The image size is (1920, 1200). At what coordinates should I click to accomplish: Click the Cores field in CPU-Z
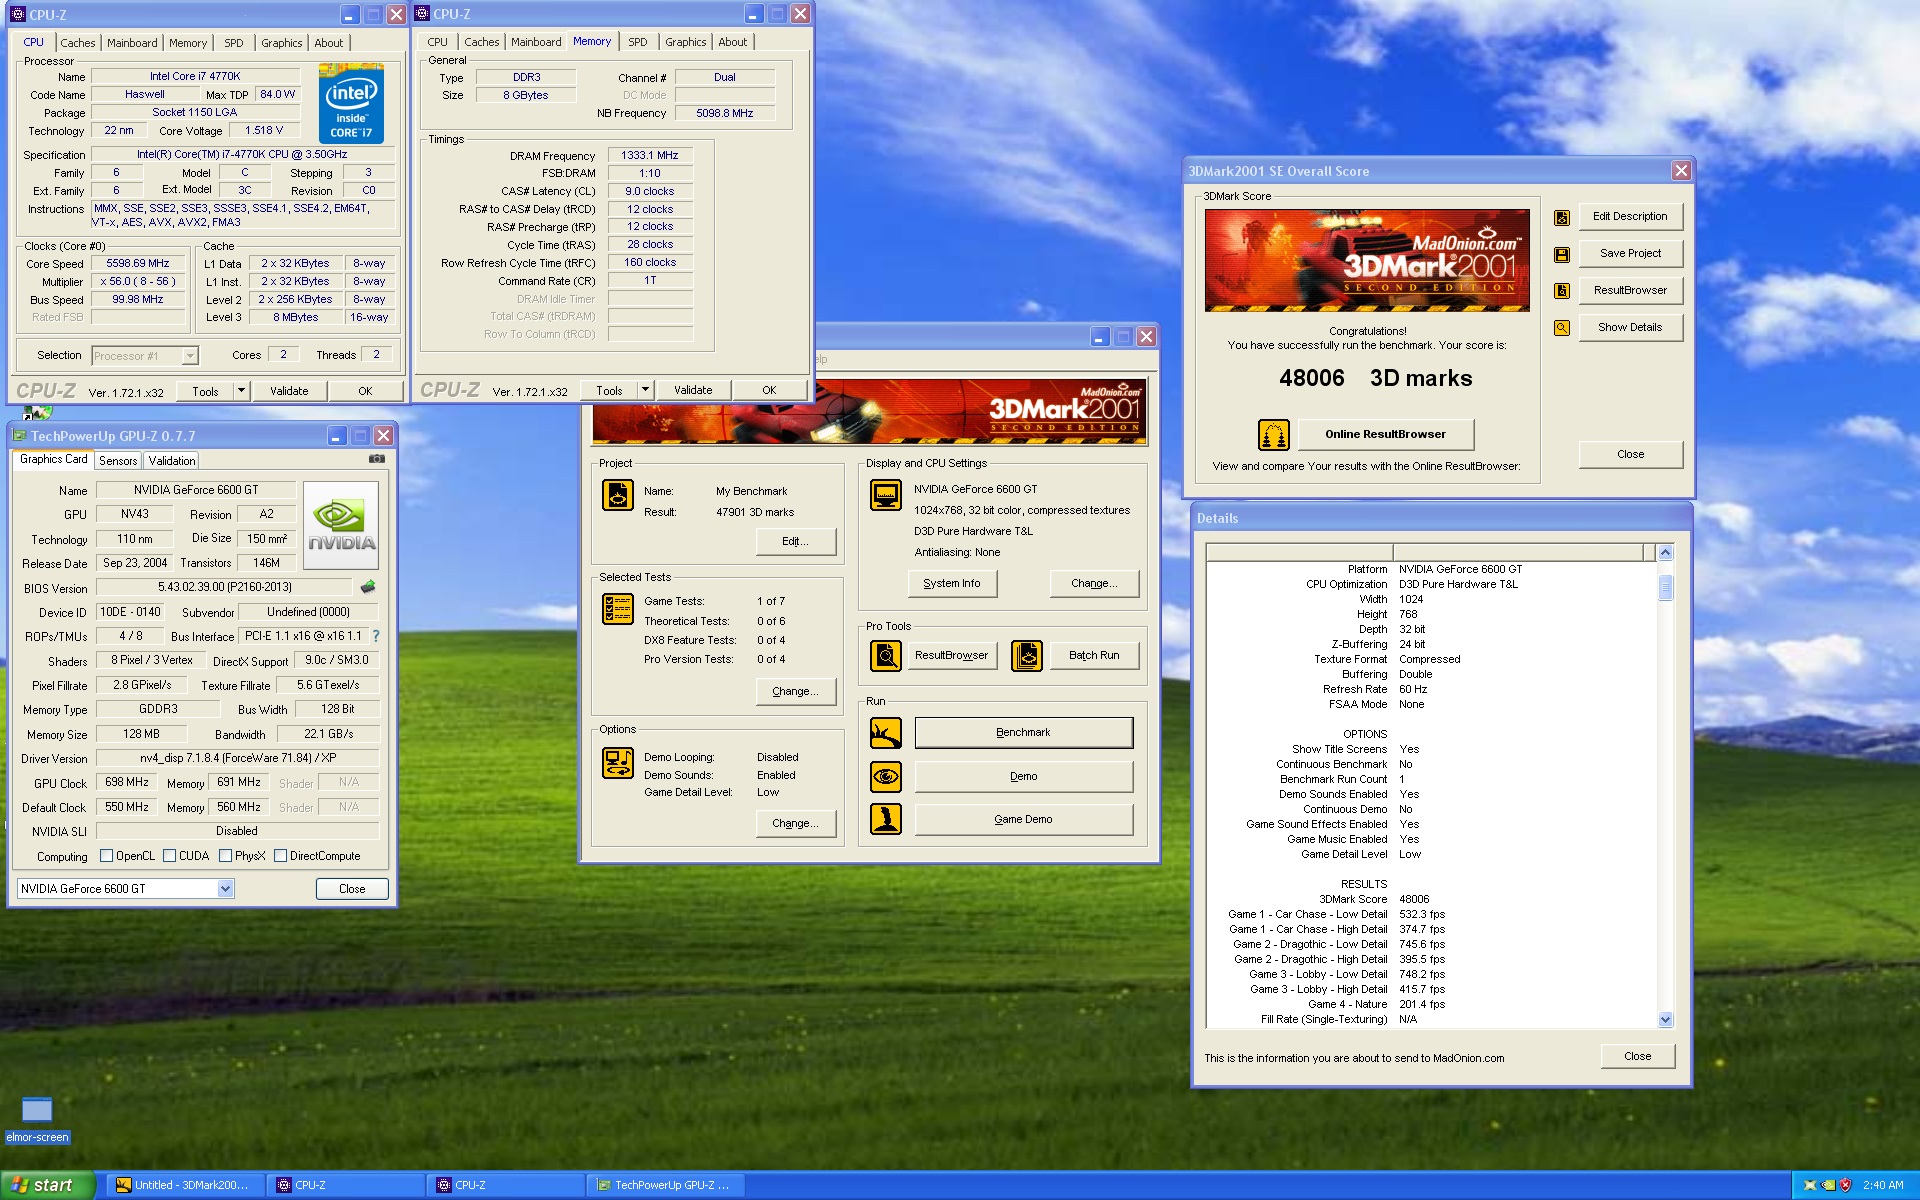pyautogui.click(x=283, y=355)
